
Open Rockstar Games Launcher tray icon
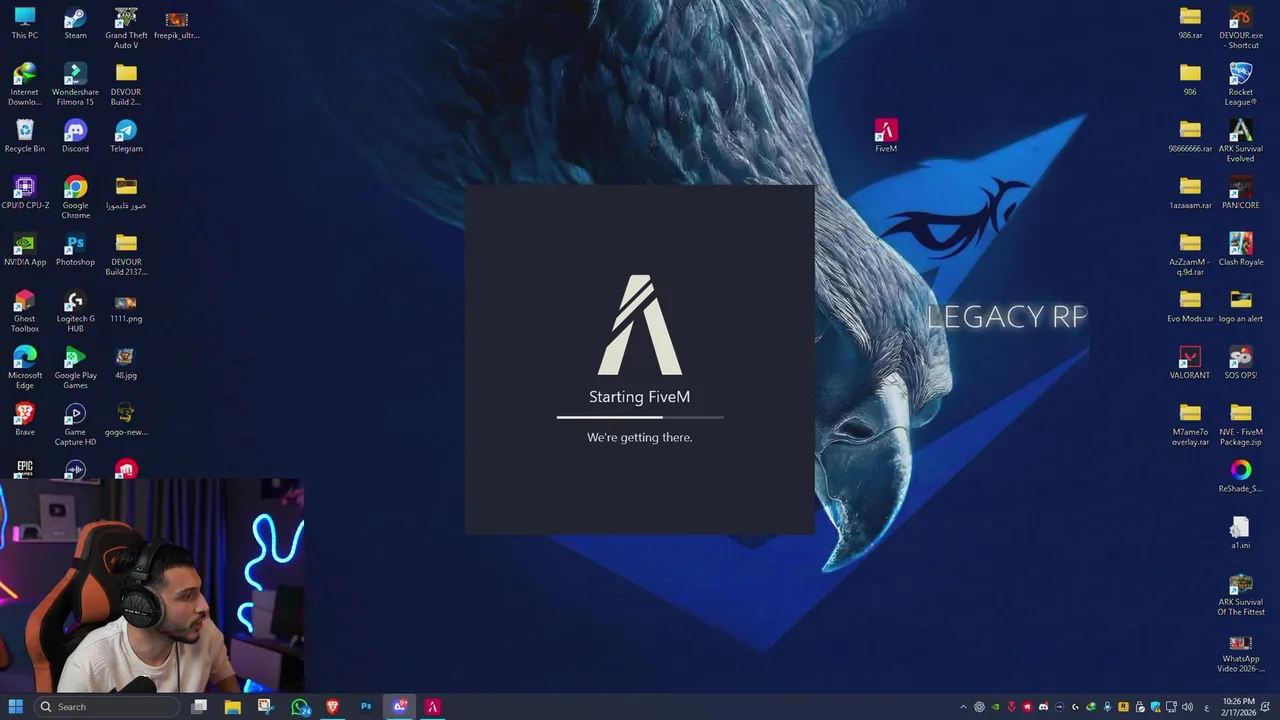(x=1123, y=707)
